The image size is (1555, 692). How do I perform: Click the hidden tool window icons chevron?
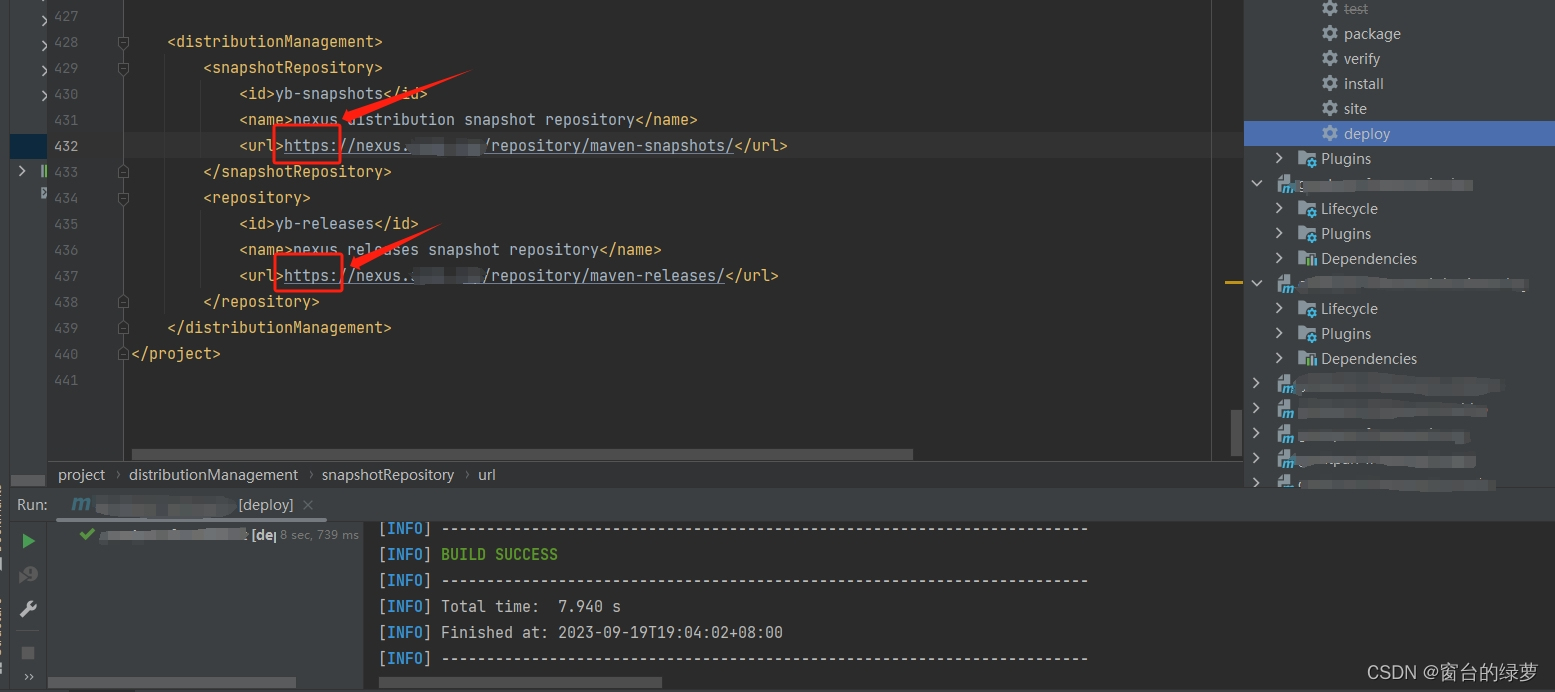point(27,676)
